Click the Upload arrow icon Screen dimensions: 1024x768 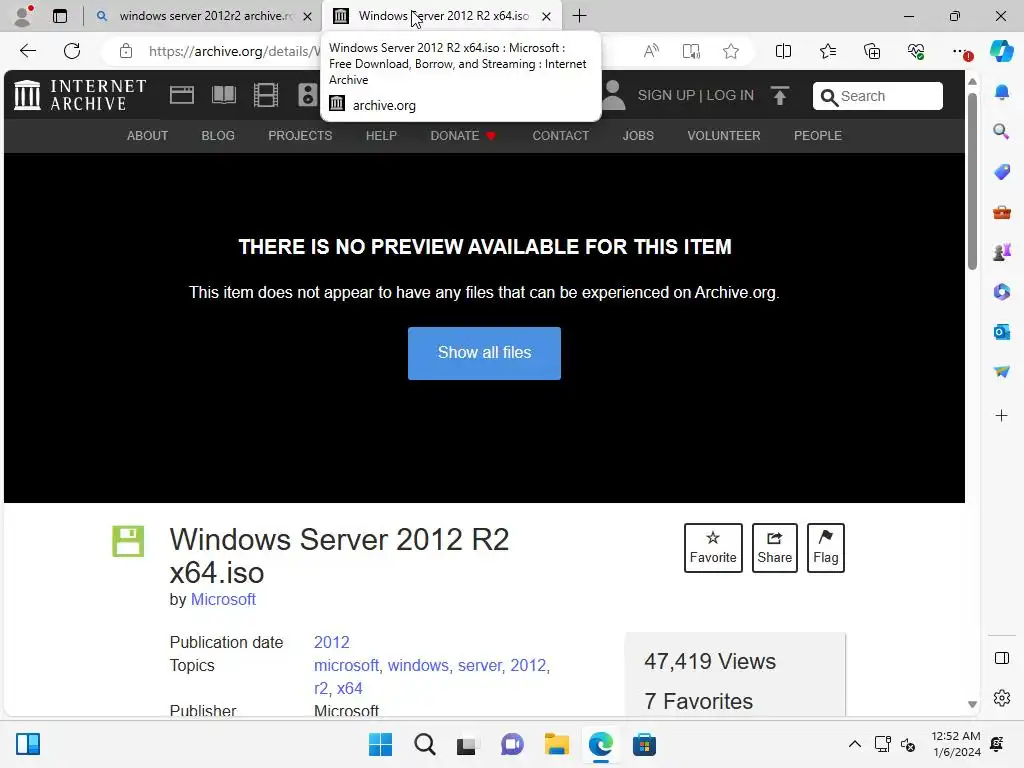(780, 96)
